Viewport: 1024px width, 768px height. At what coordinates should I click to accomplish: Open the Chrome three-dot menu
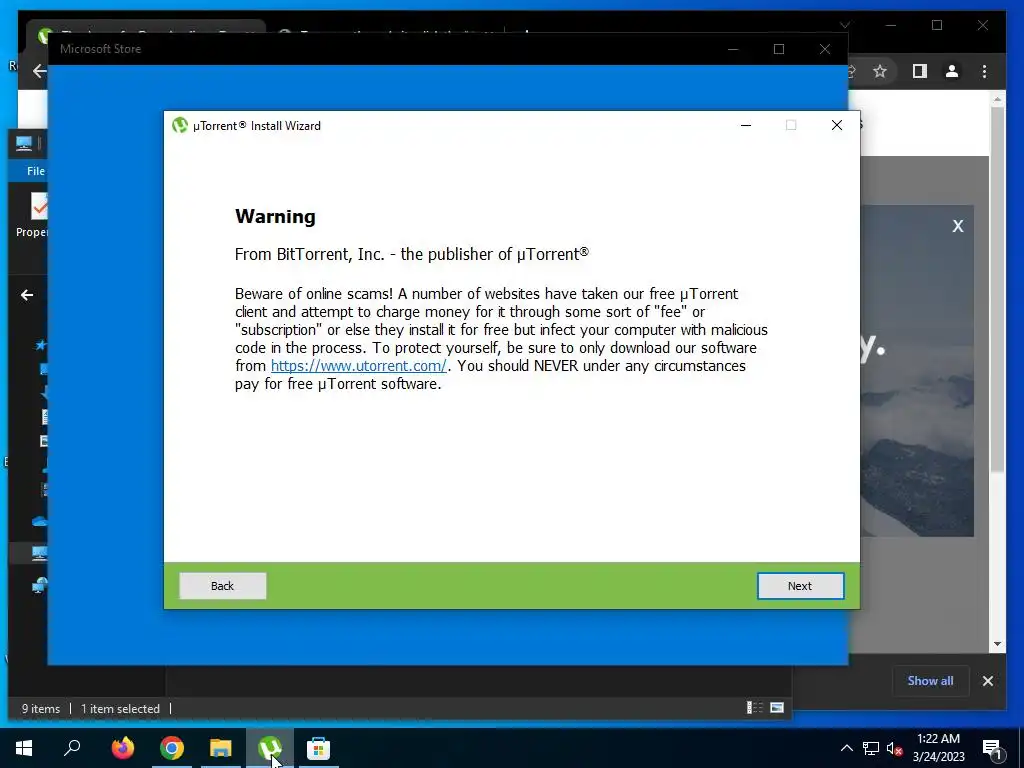click(984, 71)
